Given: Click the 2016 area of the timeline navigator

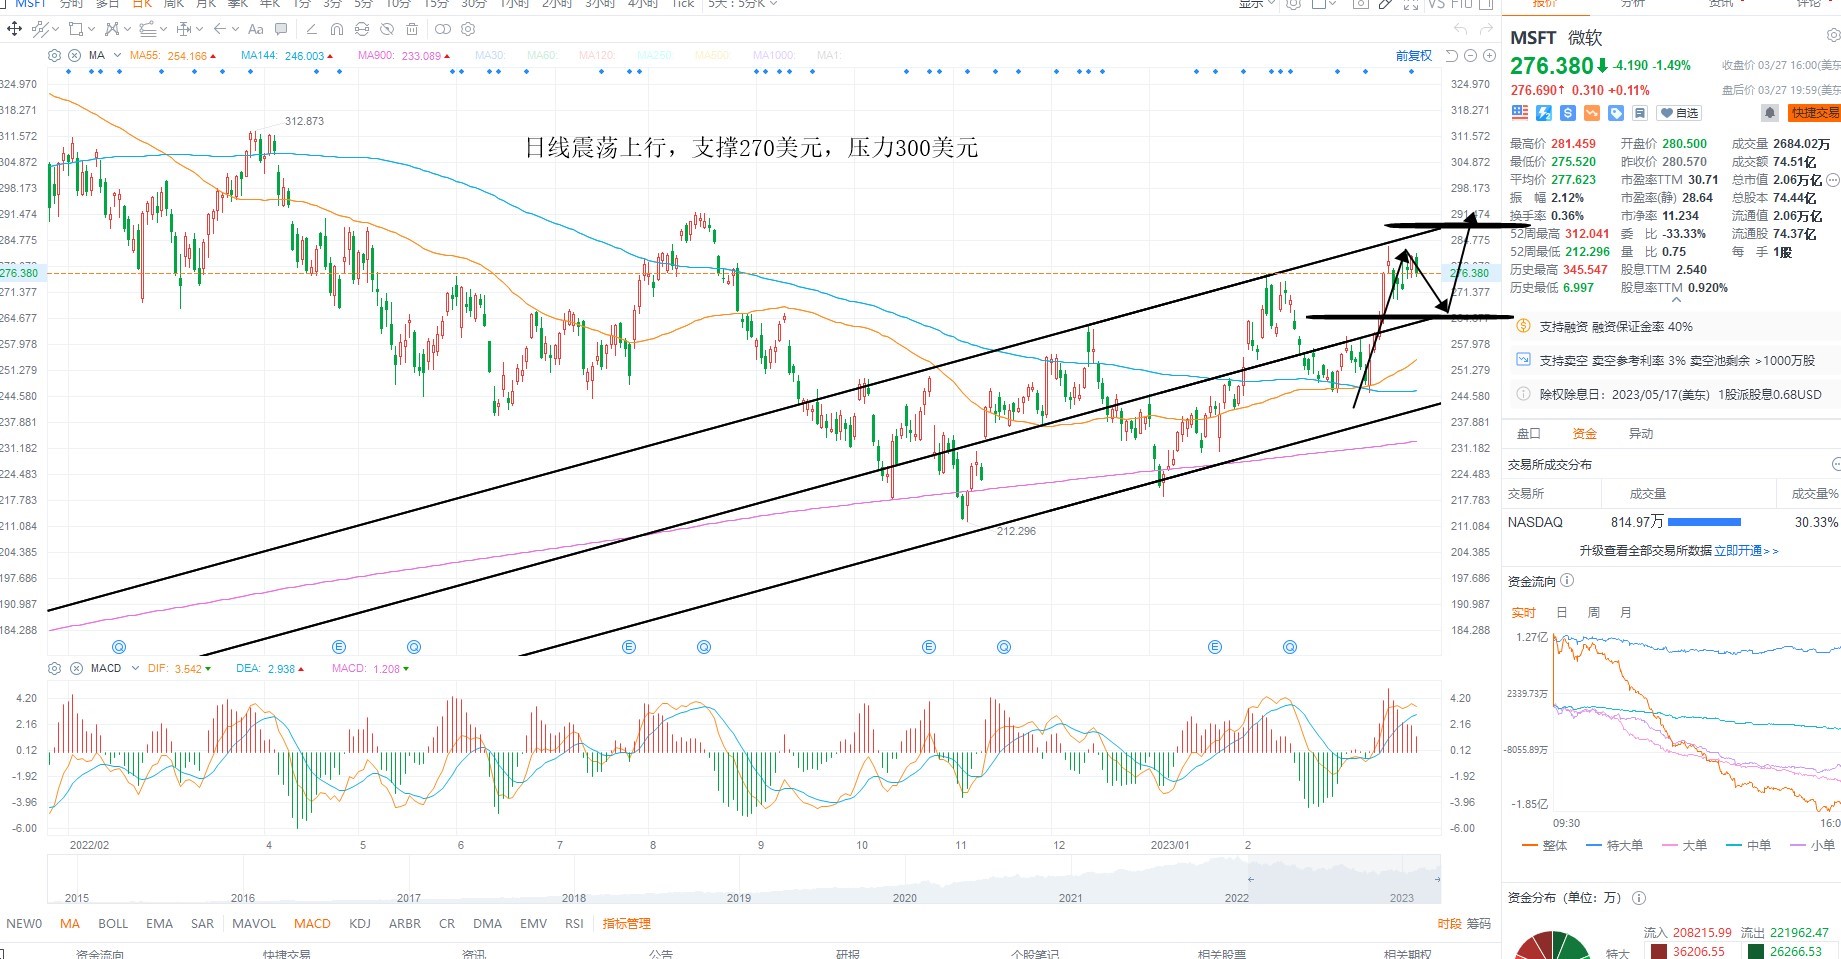Looking at the screenshot, I should click(x=243, y=897).
